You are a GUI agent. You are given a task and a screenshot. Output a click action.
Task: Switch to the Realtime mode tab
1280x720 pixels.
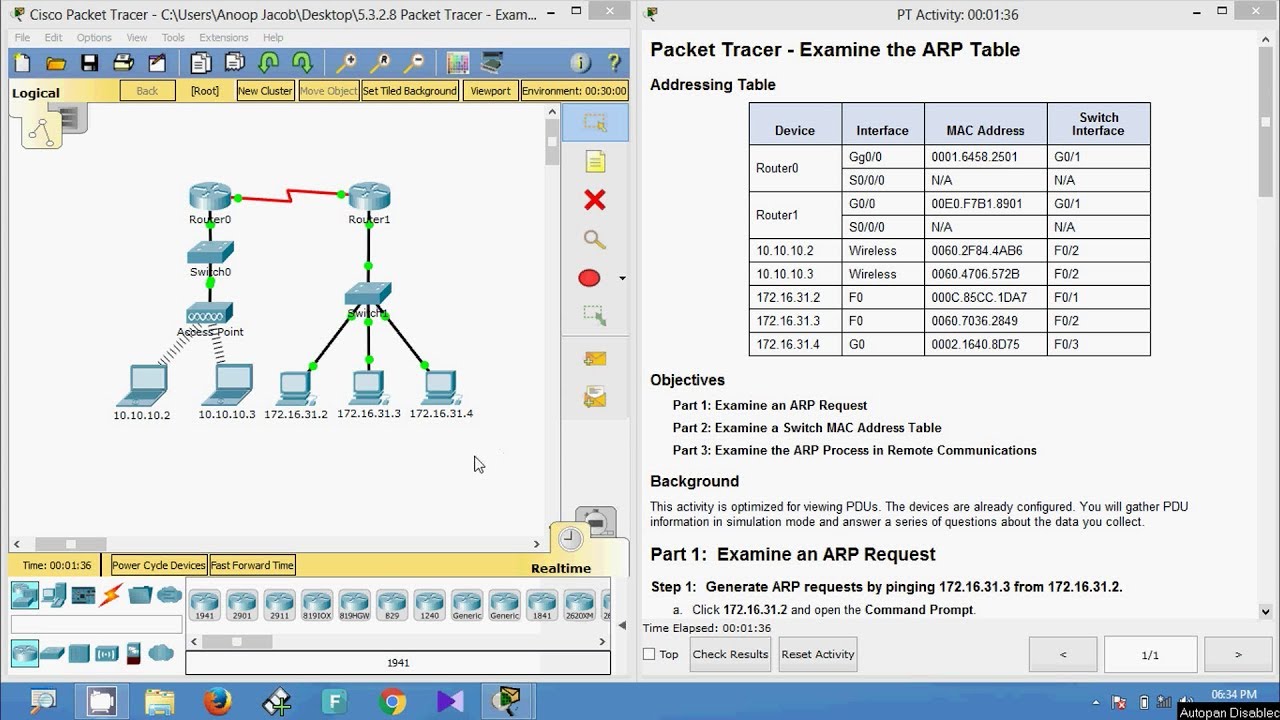pos(561,568)
